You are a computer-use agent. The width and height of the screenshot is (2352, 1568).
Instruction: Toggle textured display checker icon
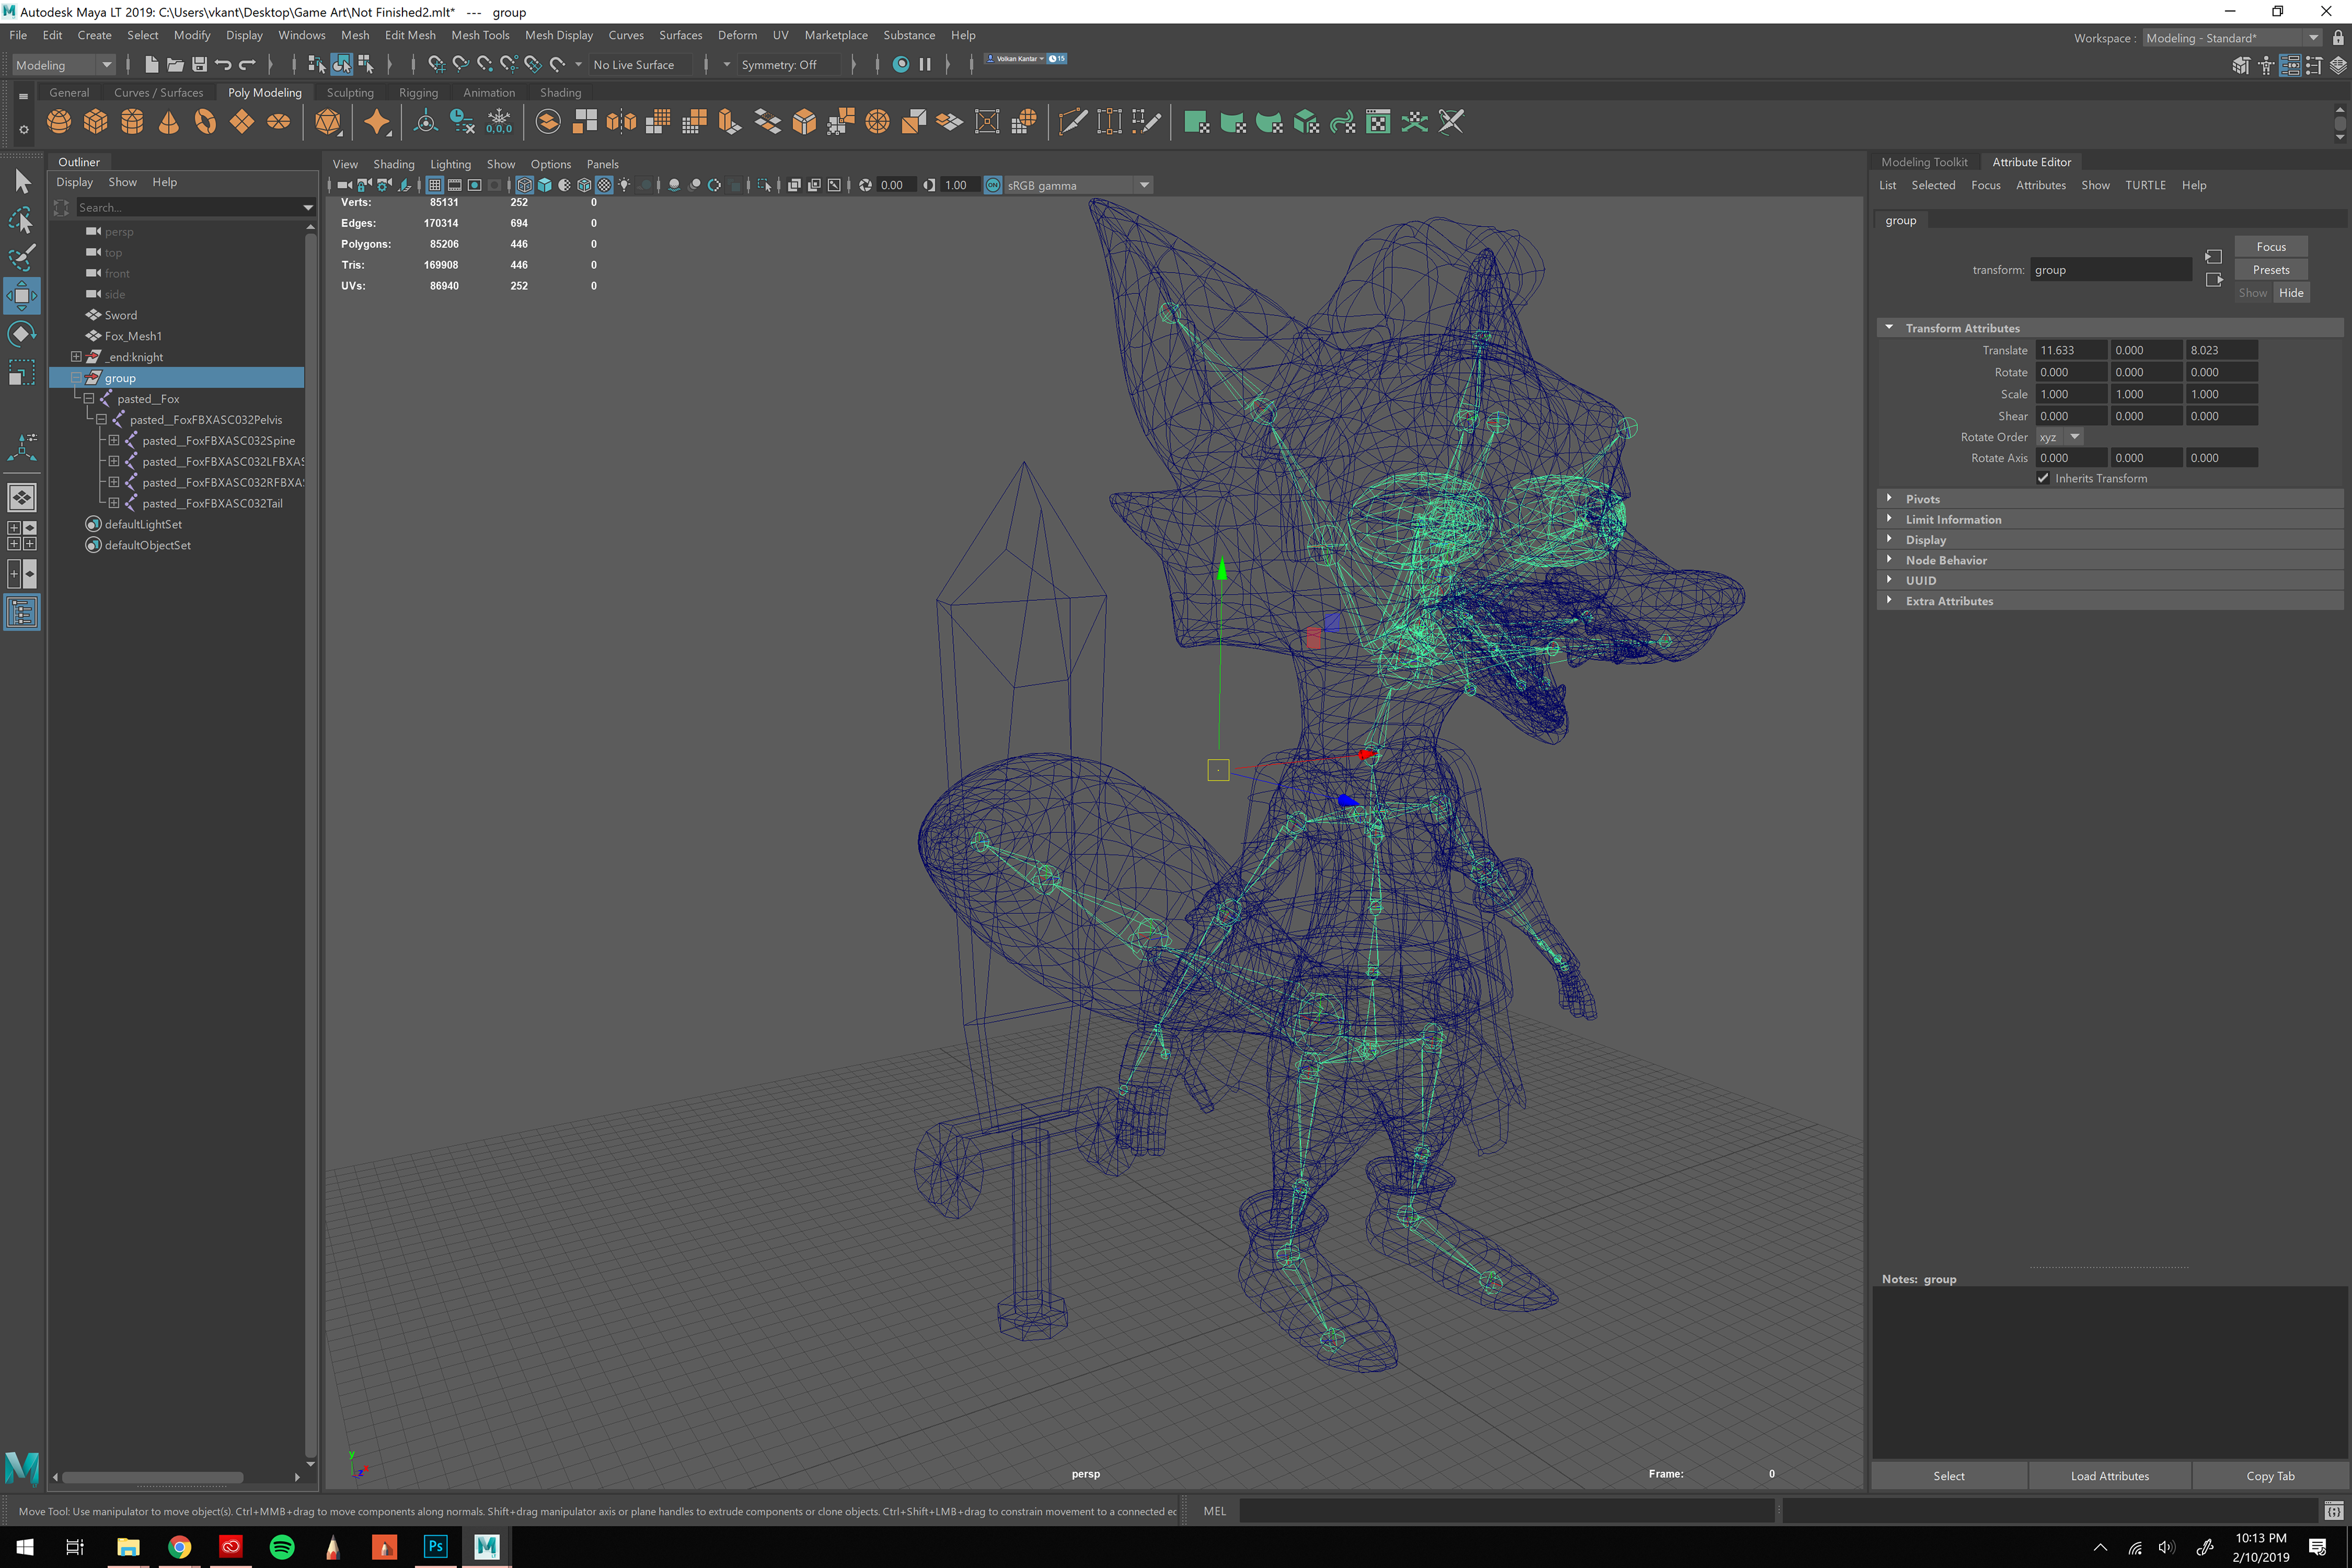click(x=605, y=185)
